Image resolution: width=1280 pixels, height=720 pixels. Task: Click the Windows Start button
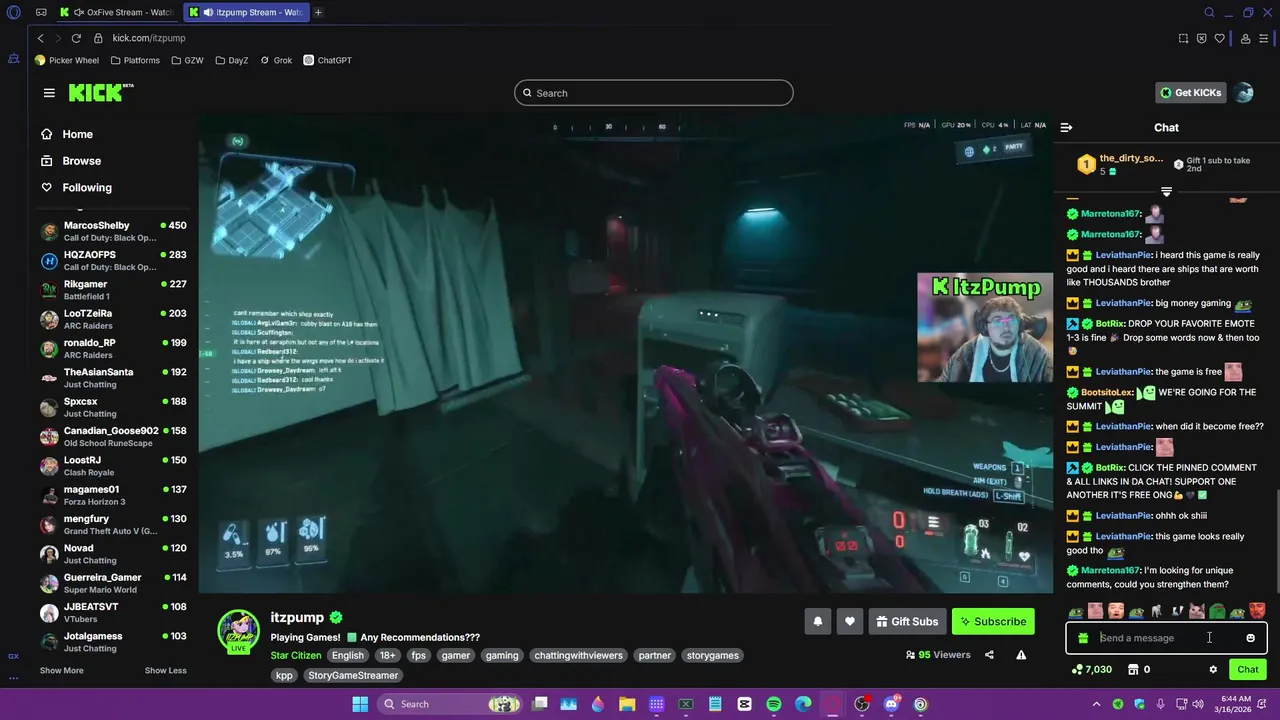coord(360,704)
